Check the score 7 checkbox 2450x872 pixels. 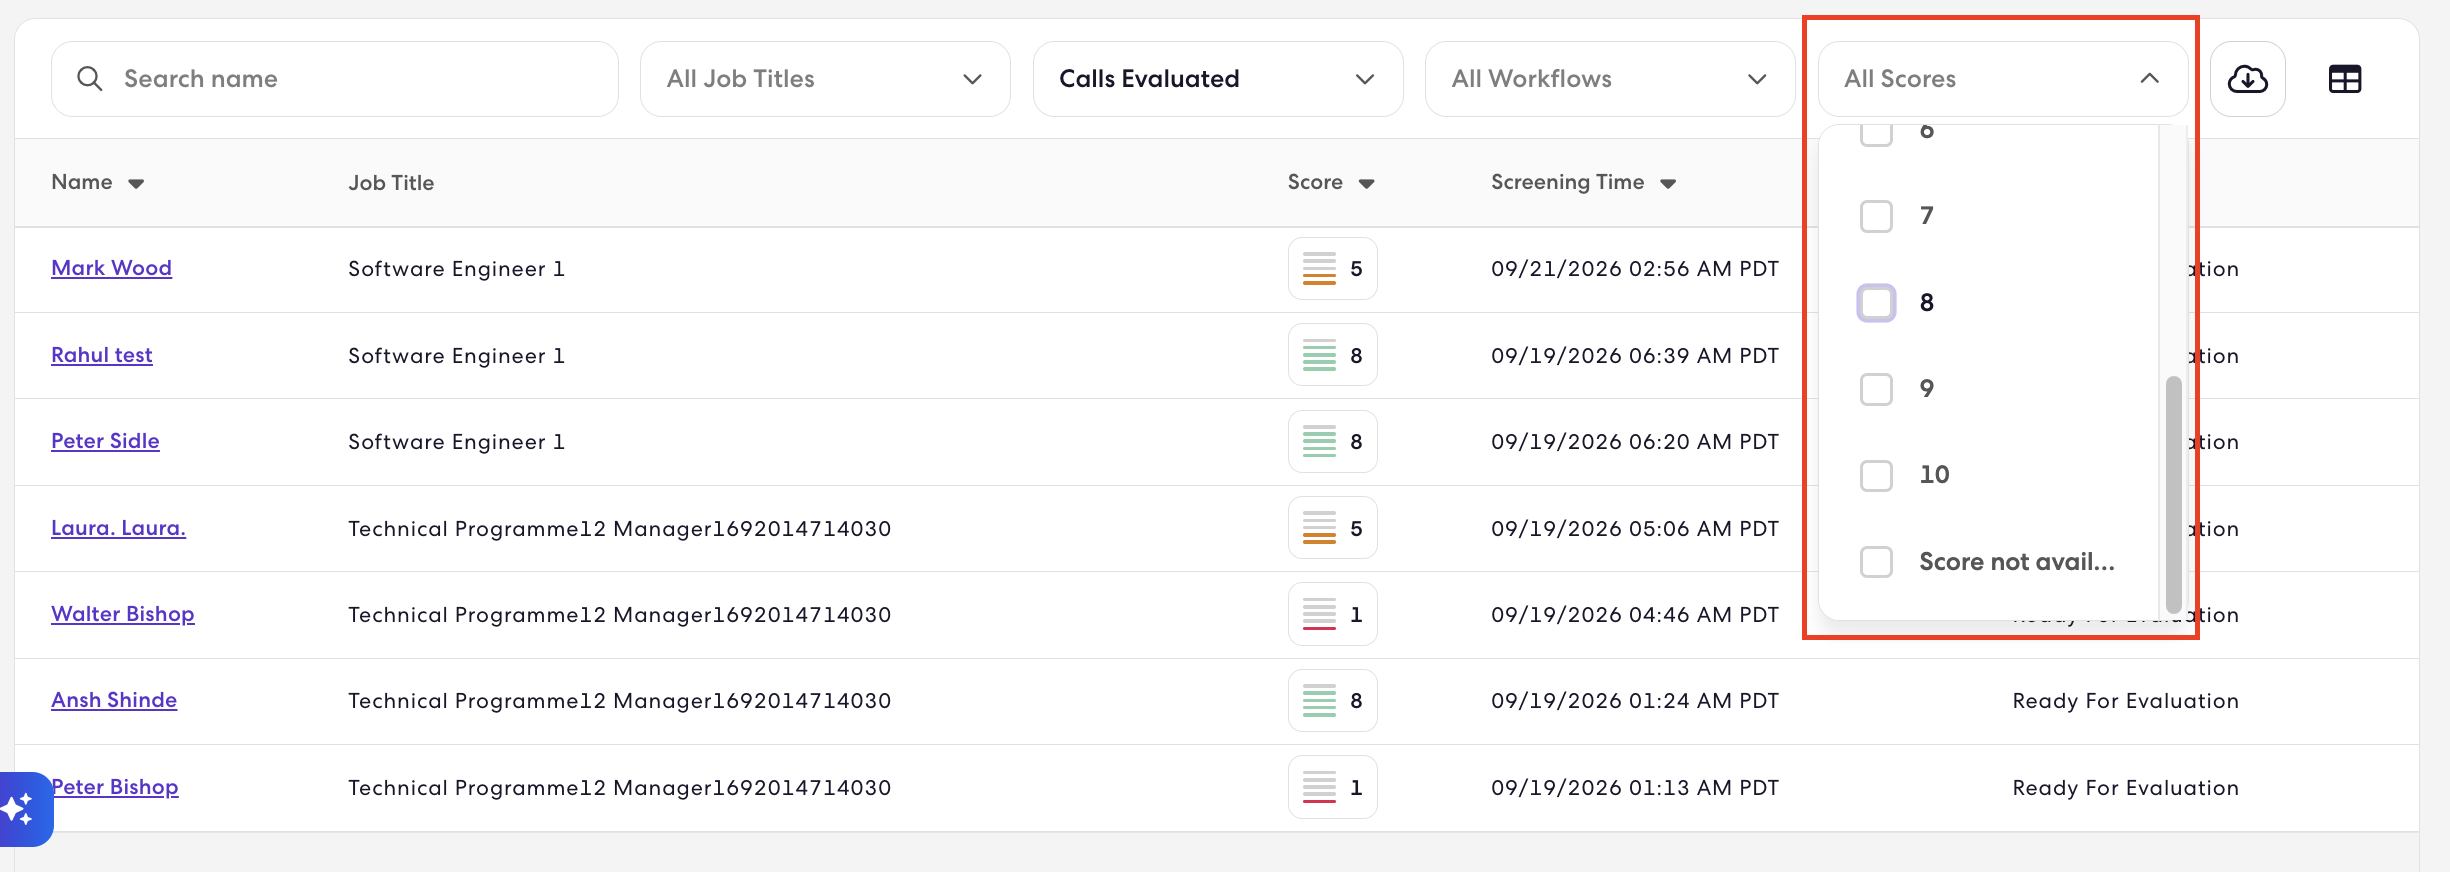click(x=1876, y=216)
